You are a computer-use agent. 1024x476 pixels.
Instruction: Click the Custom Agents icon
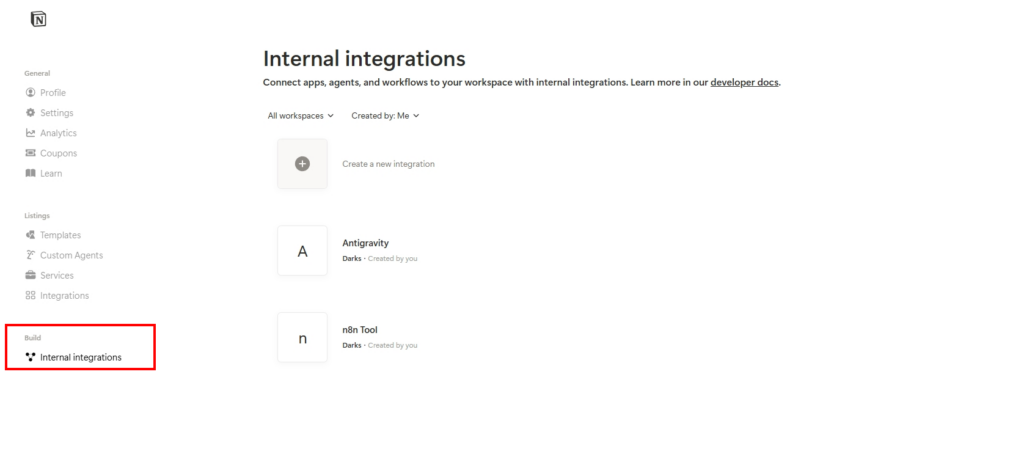click(x=30, y=255)
